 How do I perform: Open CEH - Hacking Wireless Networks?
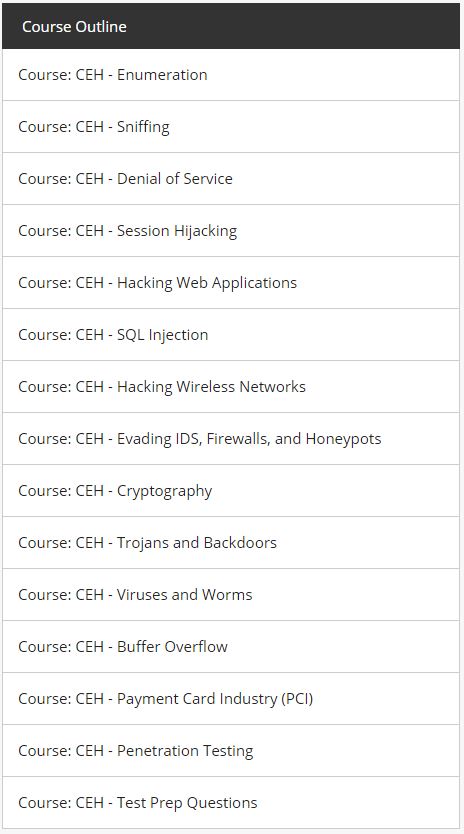231,387
